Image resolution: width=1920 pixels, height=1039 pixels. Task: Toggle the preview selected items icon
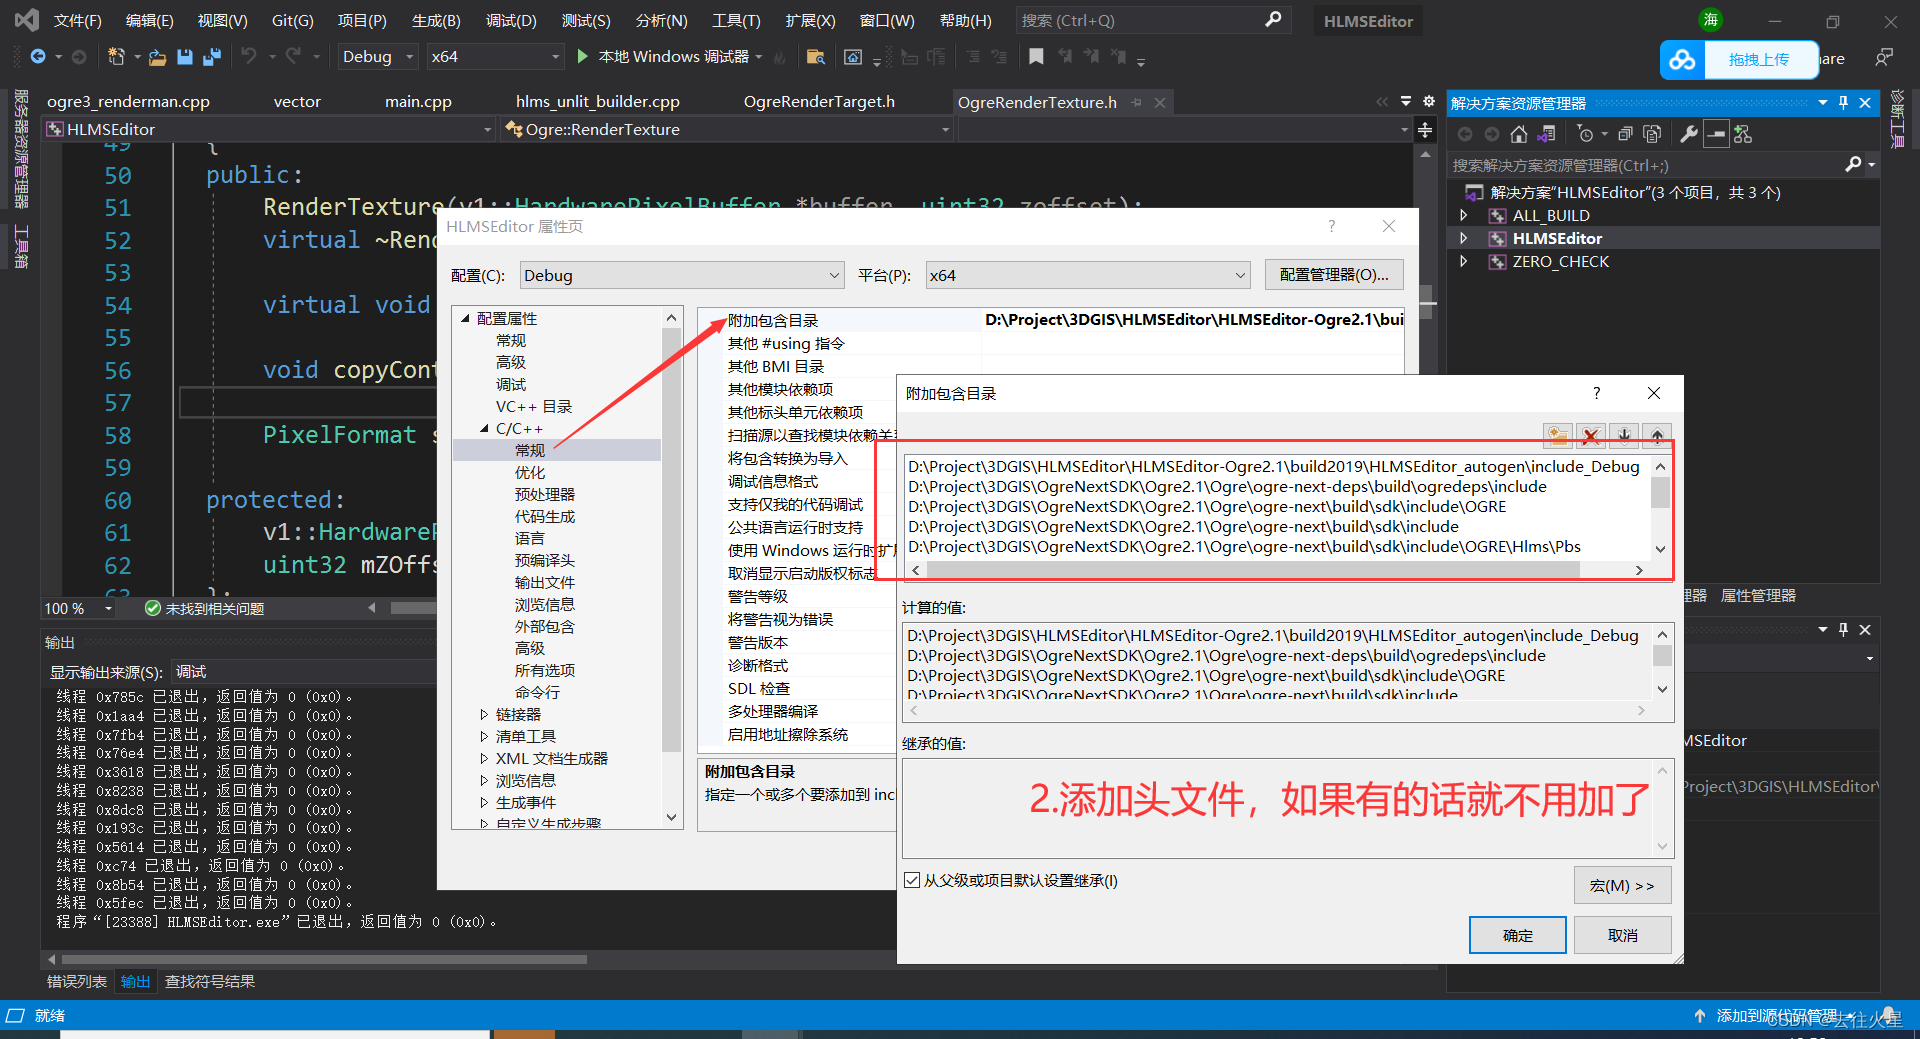(x=1716, y=134)
